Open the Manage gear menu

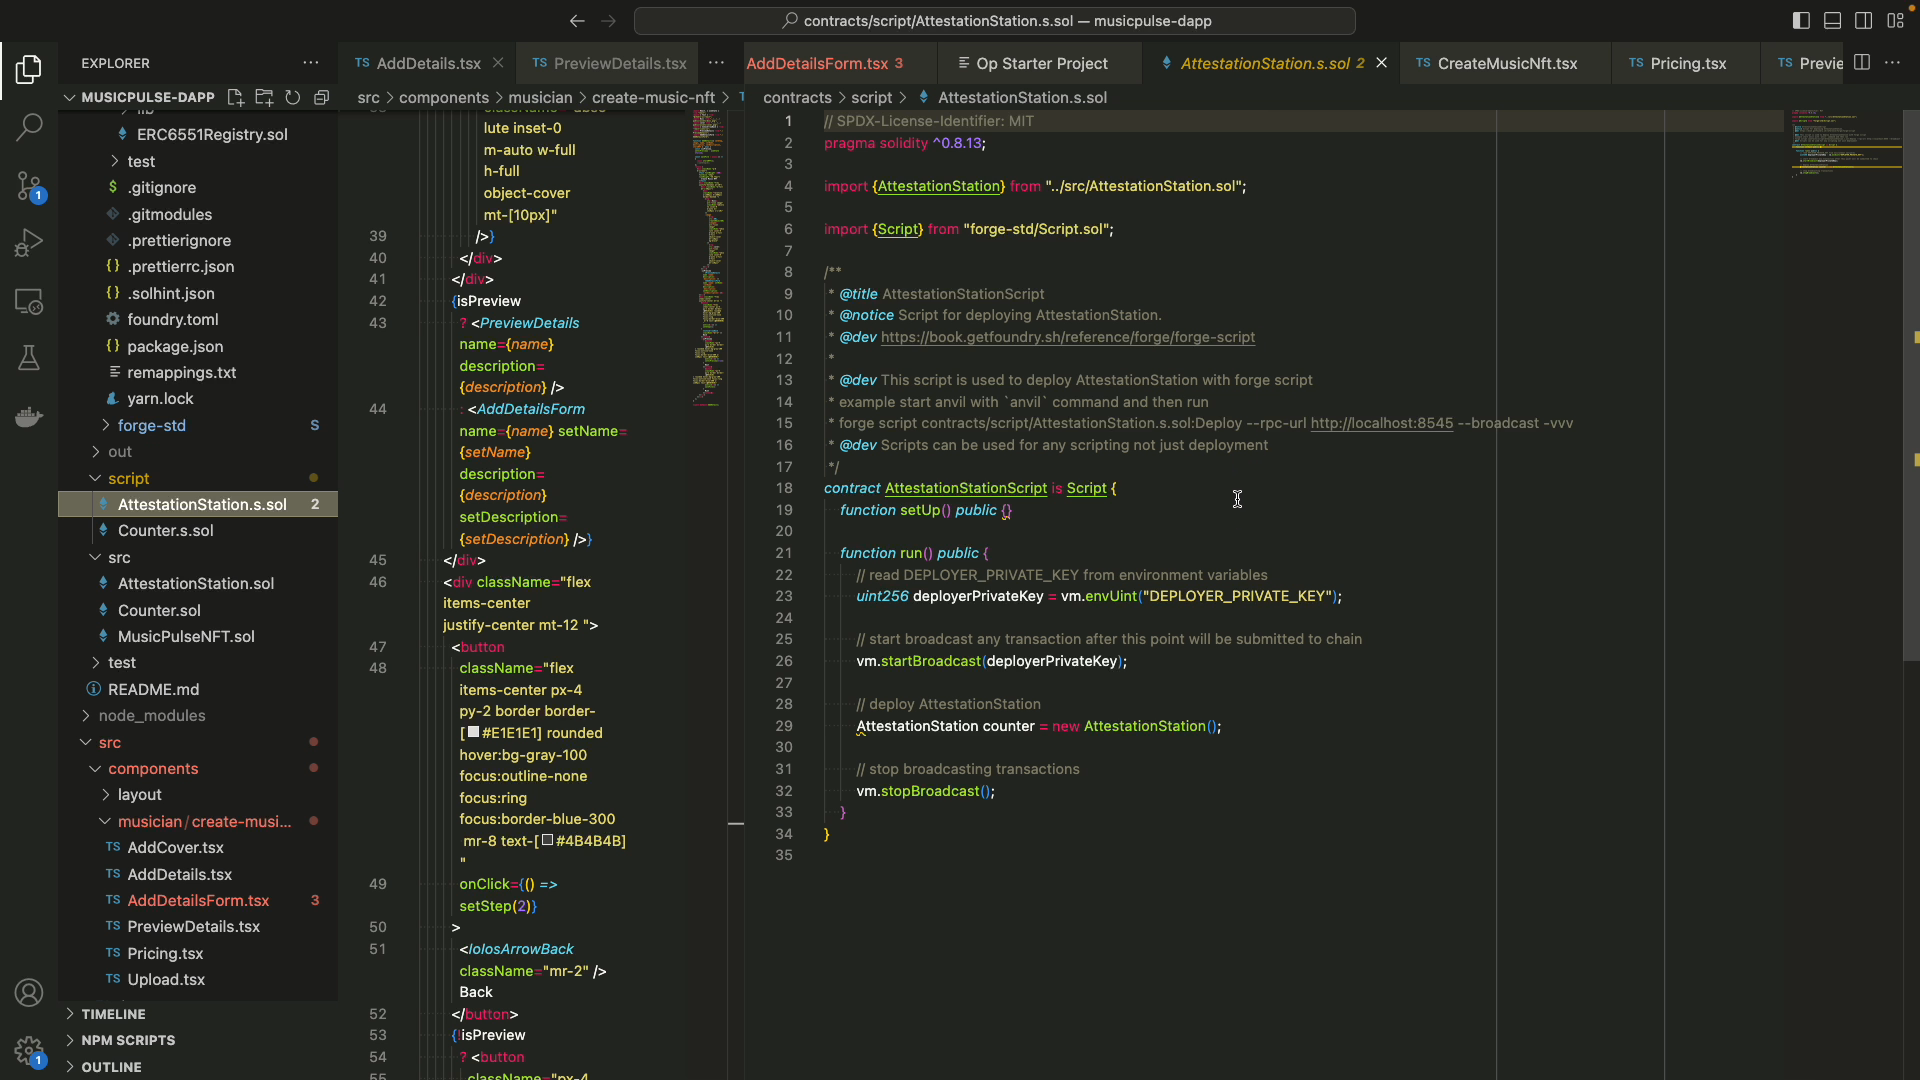pos(29,1051)
